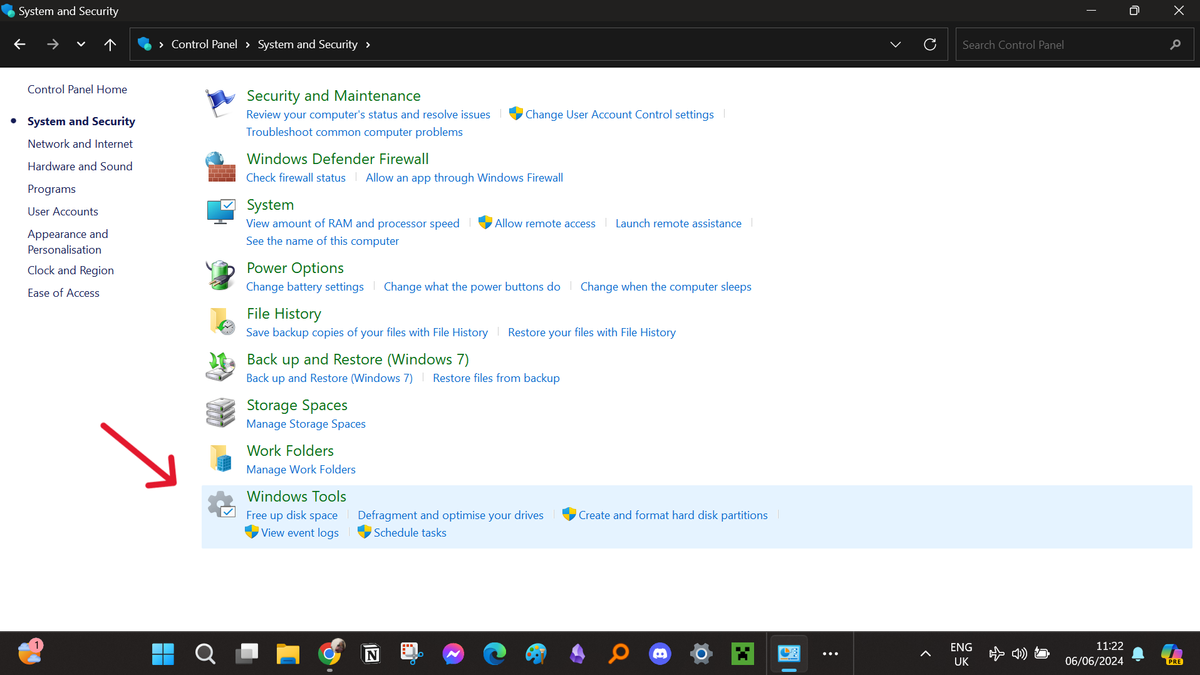Refresh the Control Panel view
Screen dimensions: 1200x675
[x=930, y=45]
